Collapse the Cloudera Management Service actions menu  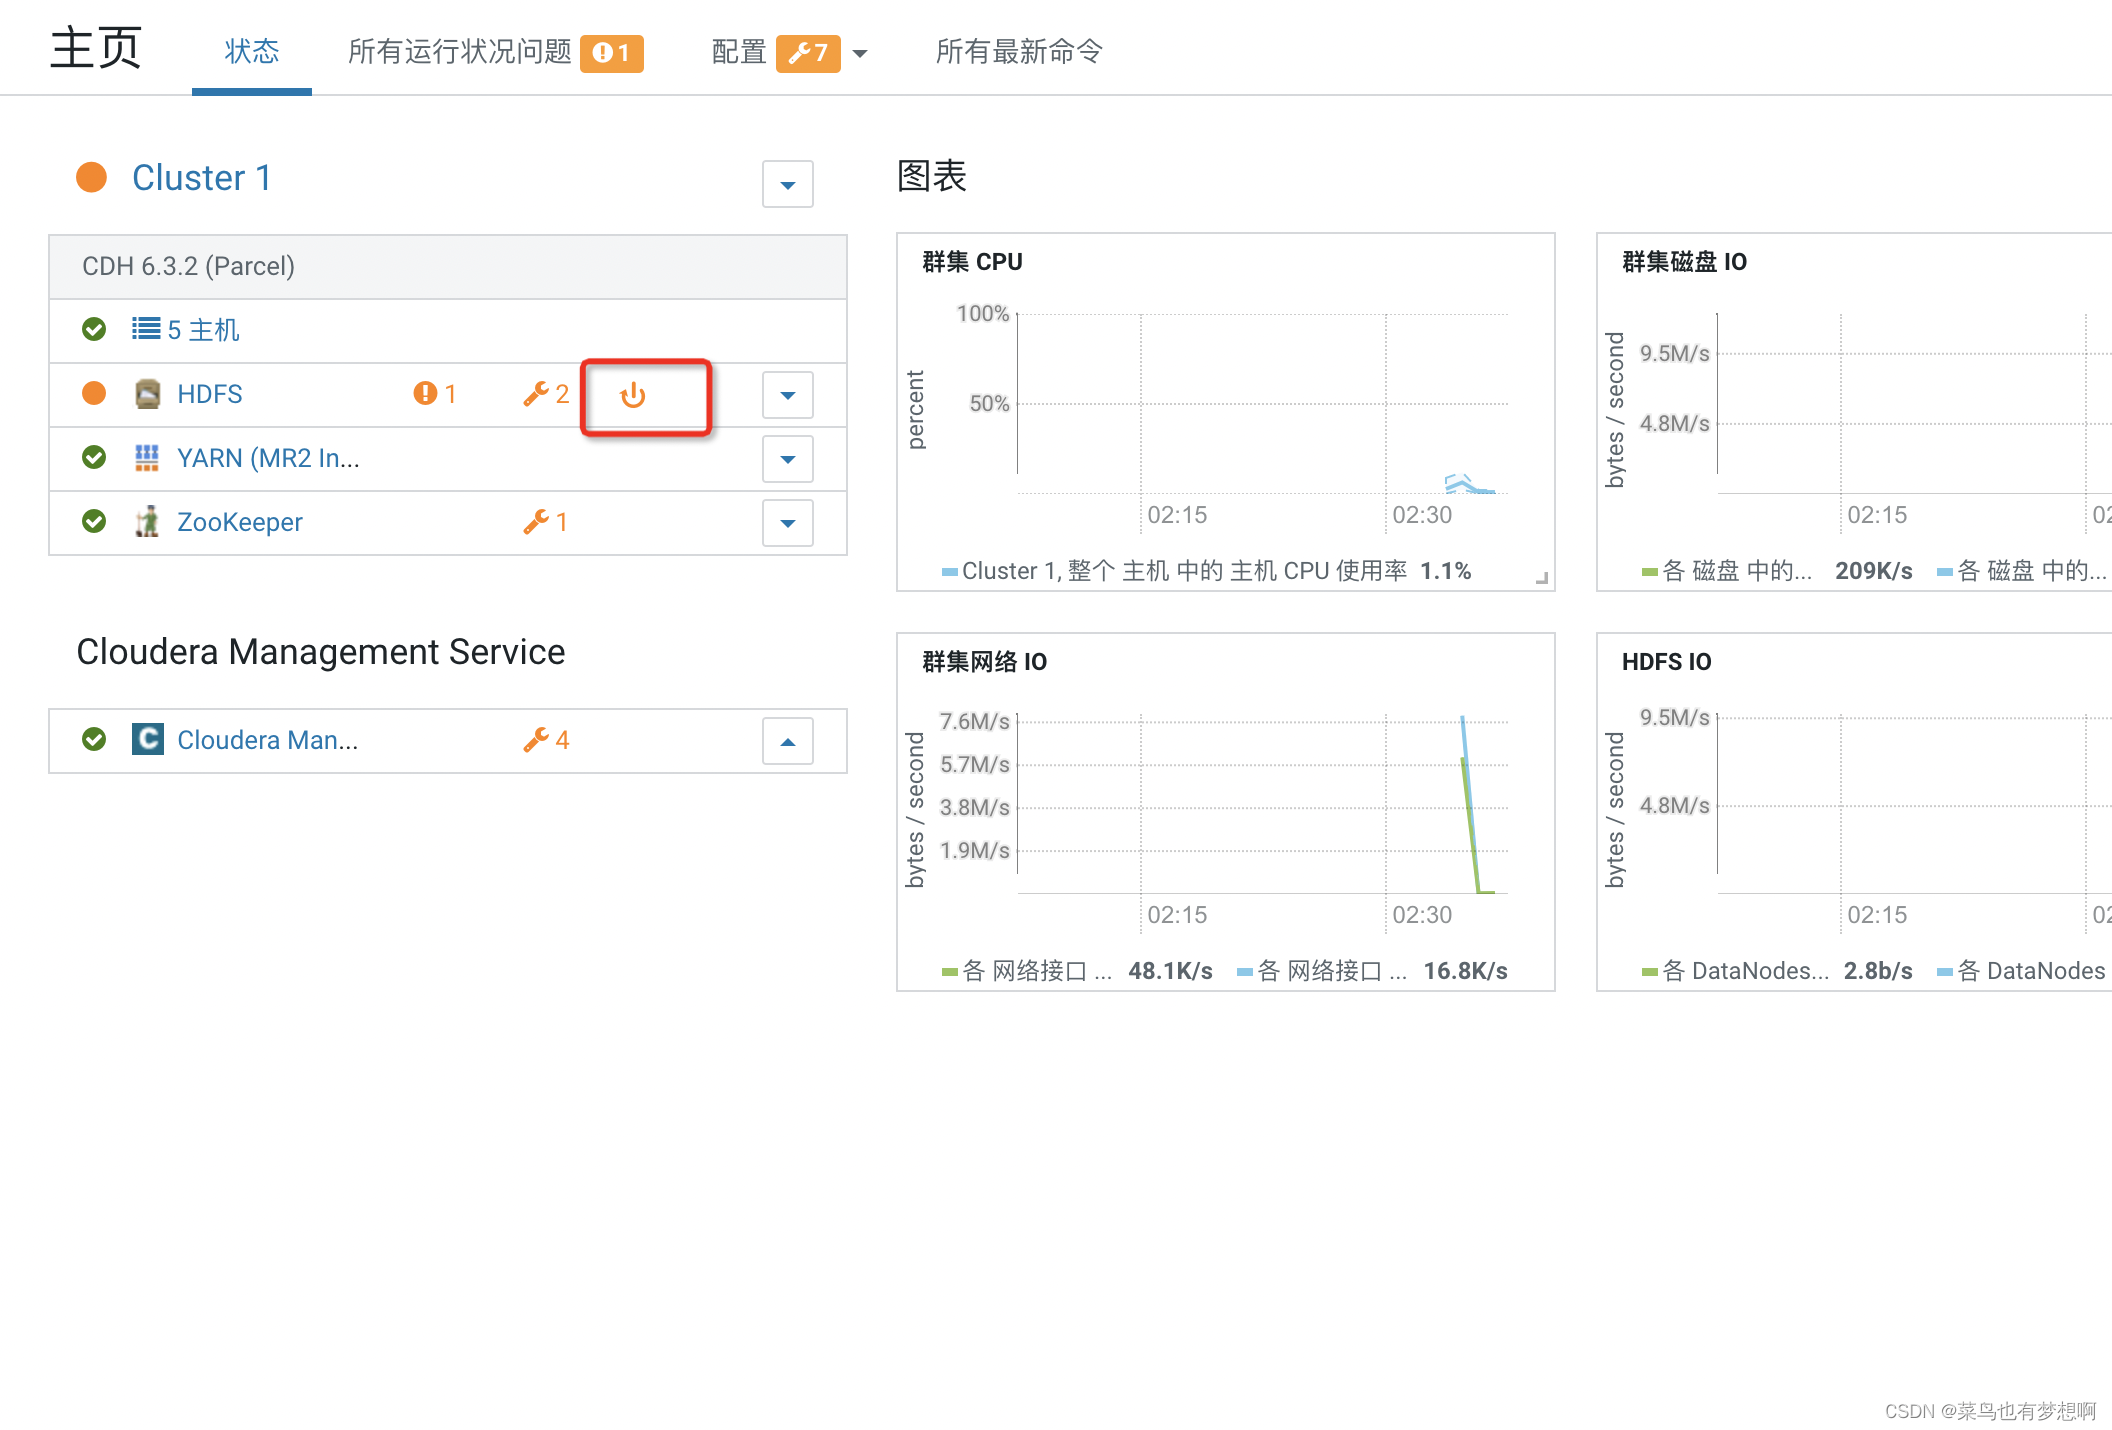pos(788,741)
